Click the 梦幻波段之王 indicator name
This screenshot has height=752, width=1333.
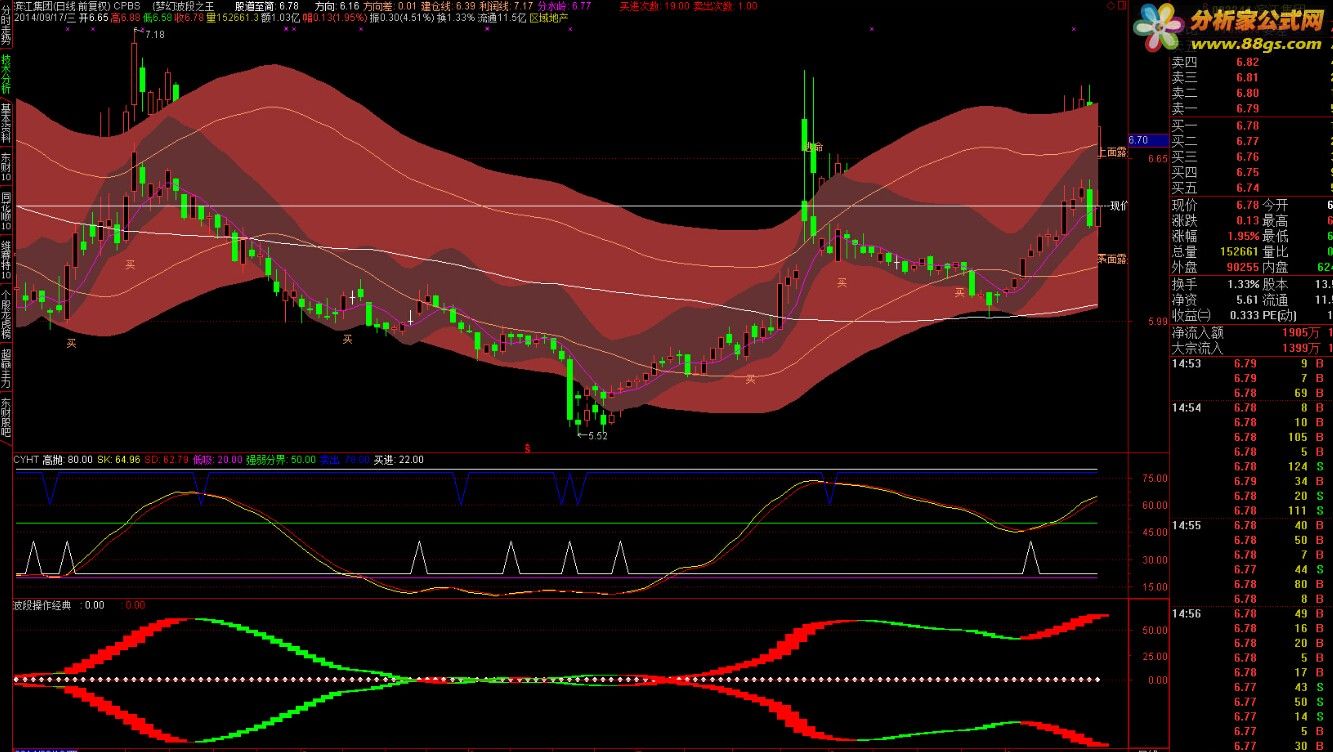(185, 5)
